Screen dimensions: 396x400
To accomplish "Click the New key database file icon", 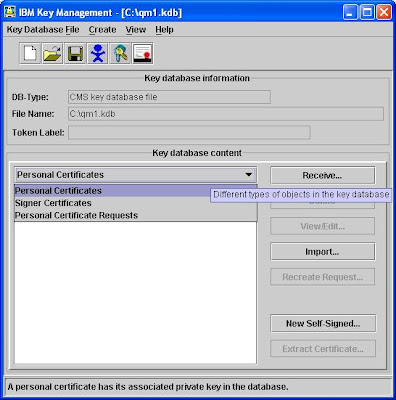I will pyautogui.click(x=30, y=53).
